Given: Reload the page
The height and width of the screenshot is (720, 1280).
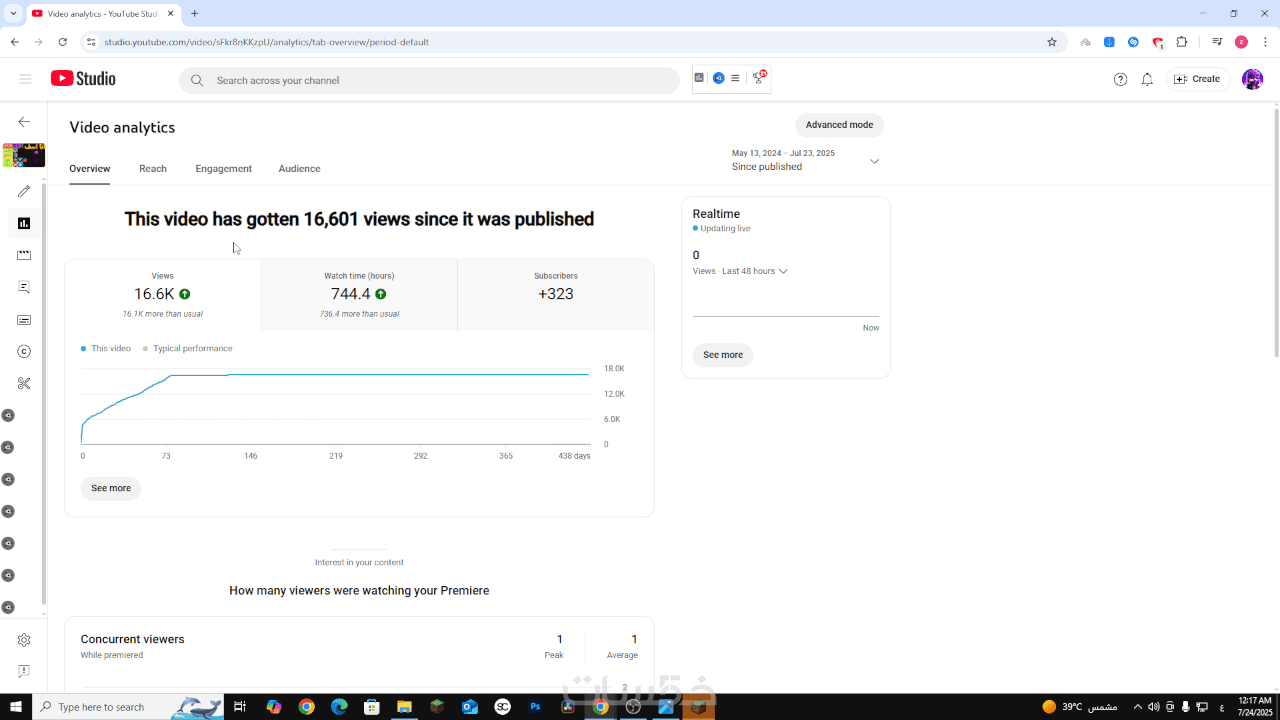Looking at the screenshot, I should pyautogui.click(x=63, y=42).
